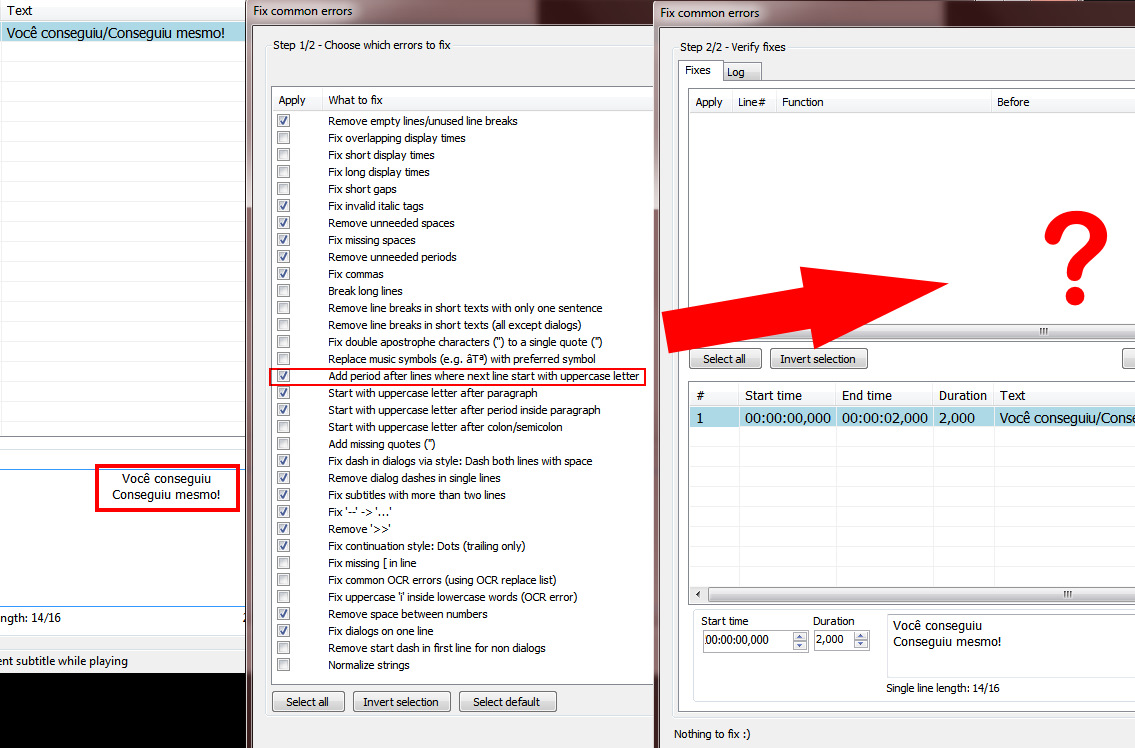Uncheck the Fix commas option
Screen dimensions: 1135x748
tap(284, 274)
